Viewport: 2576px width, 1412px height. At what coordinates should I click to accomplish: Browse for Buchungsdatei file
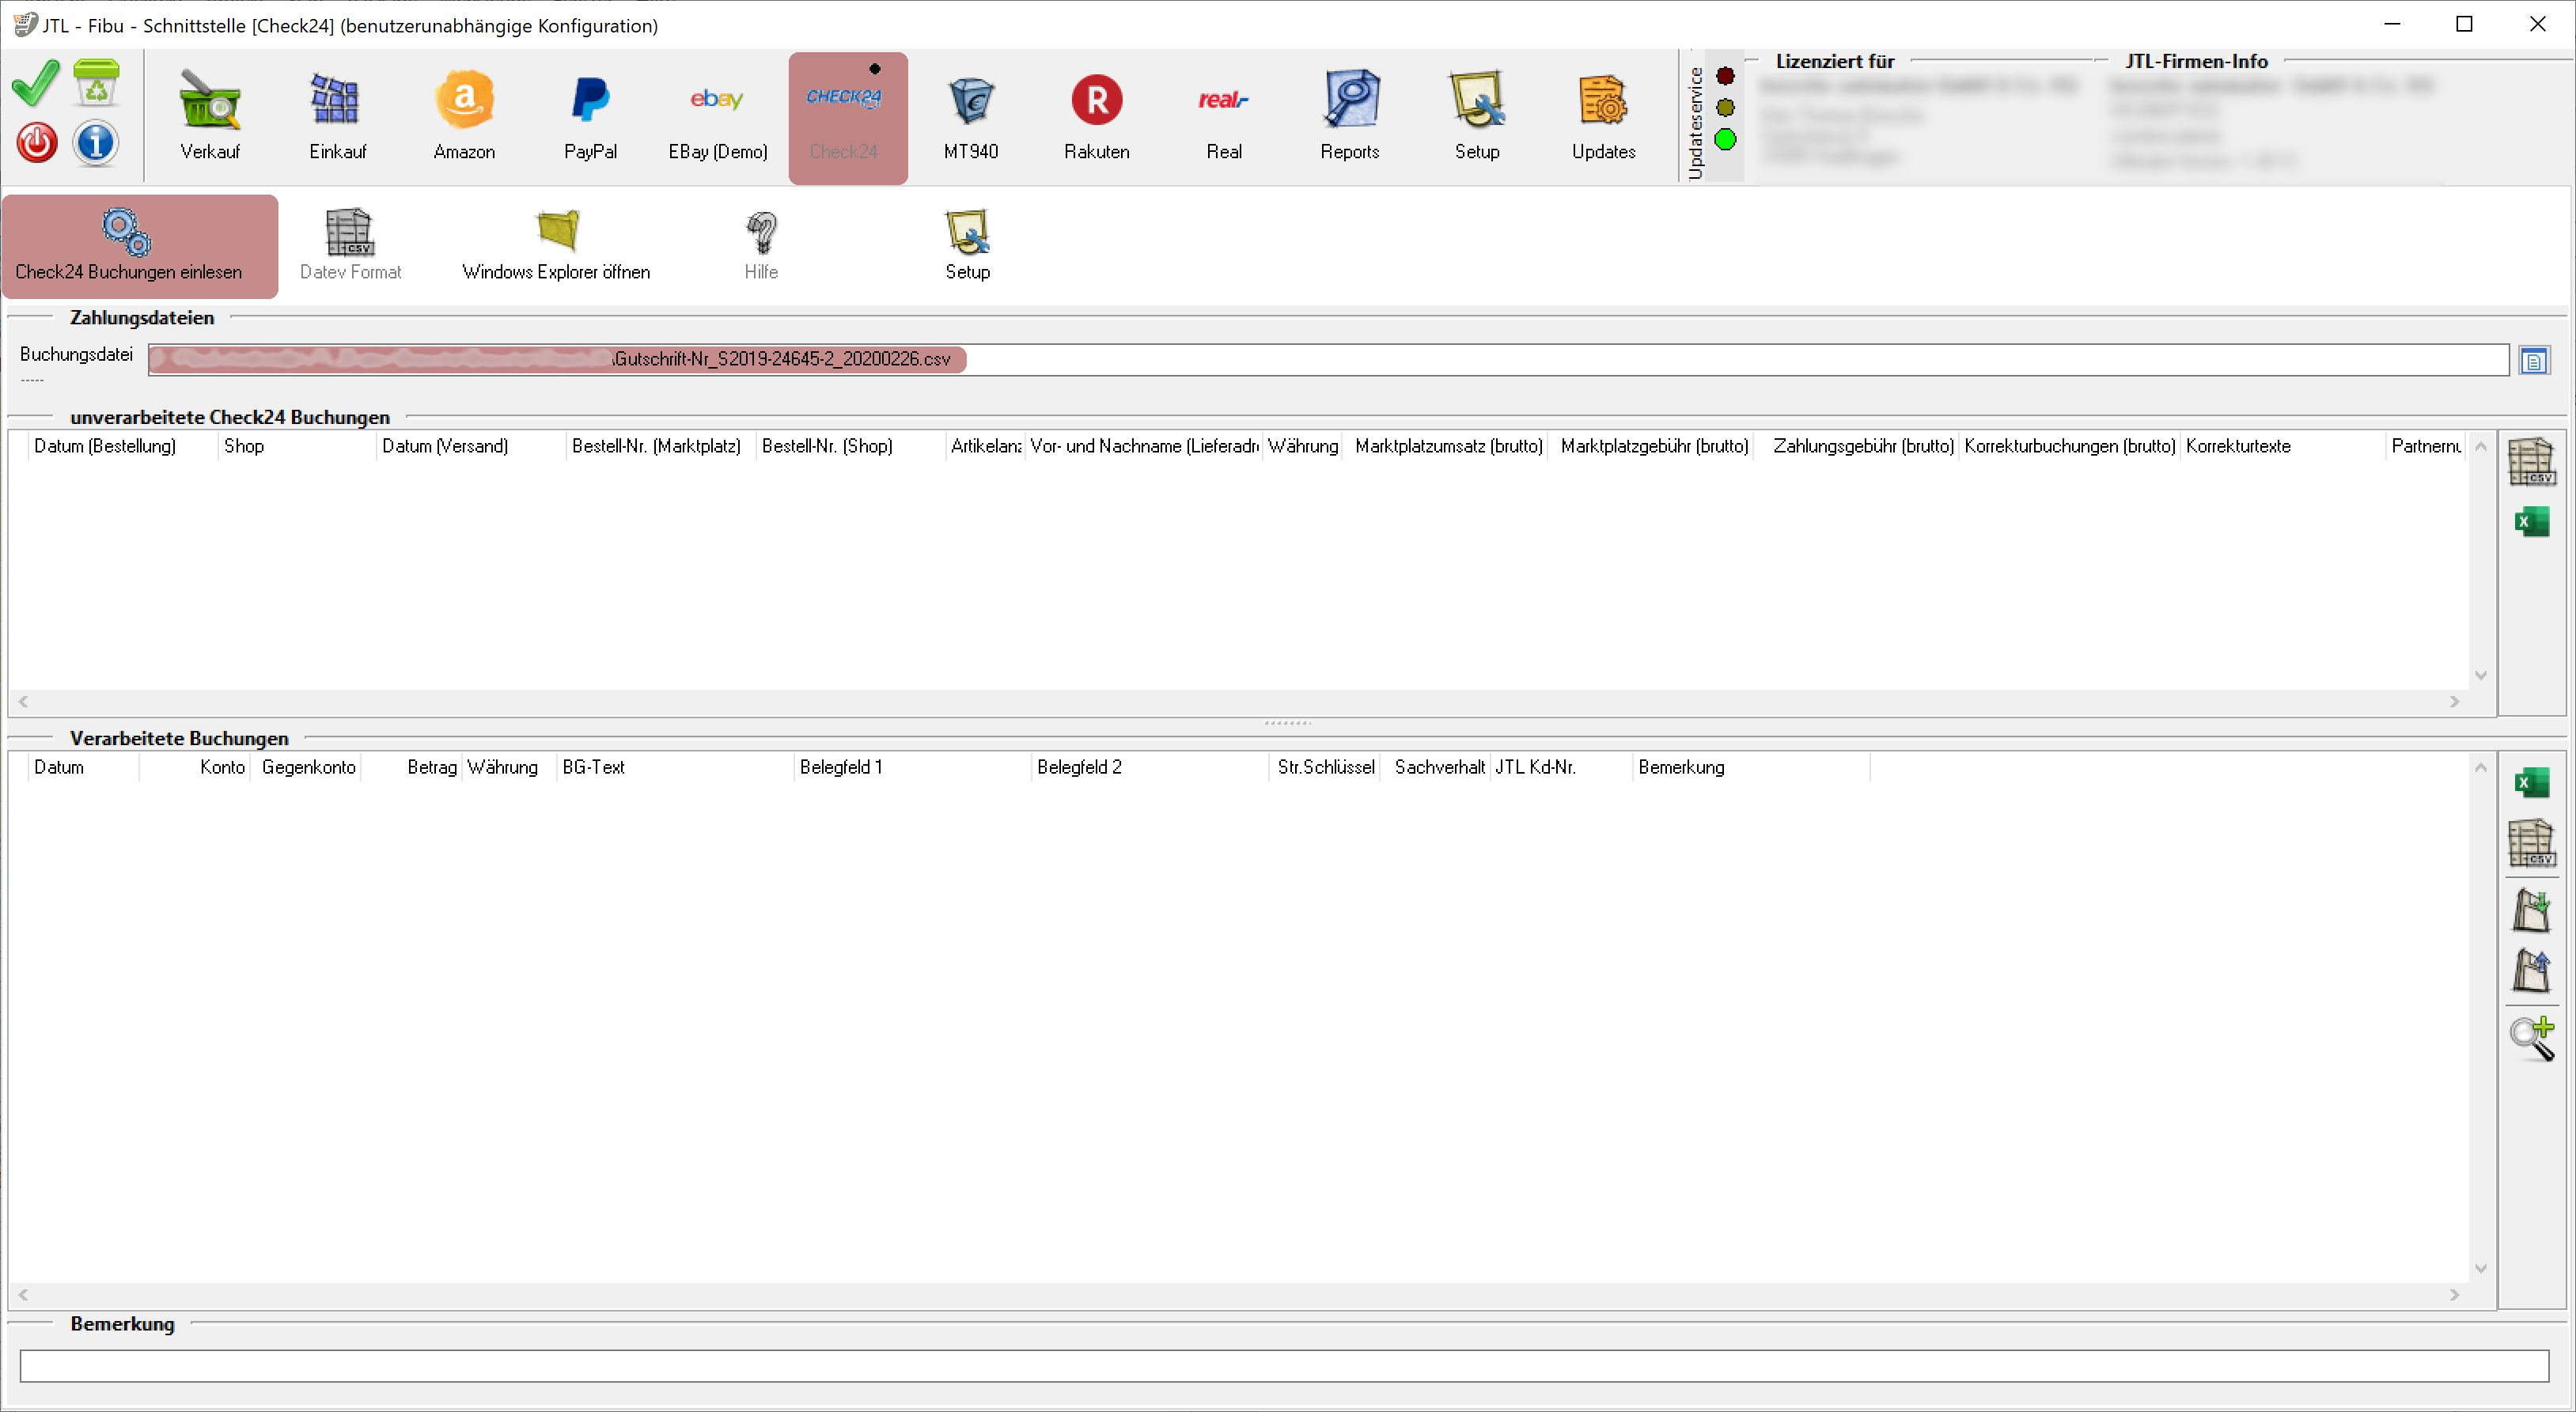(x=2533, y=361)
